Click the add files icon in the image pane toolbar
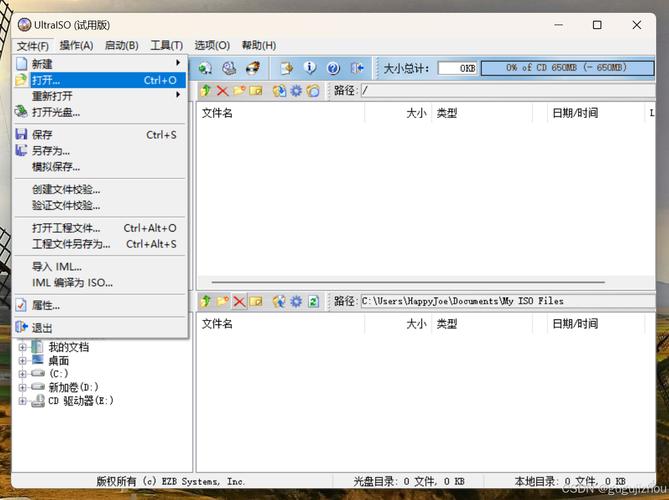The image size is (669, 500). pyautogui.click(x=279, y=90)
